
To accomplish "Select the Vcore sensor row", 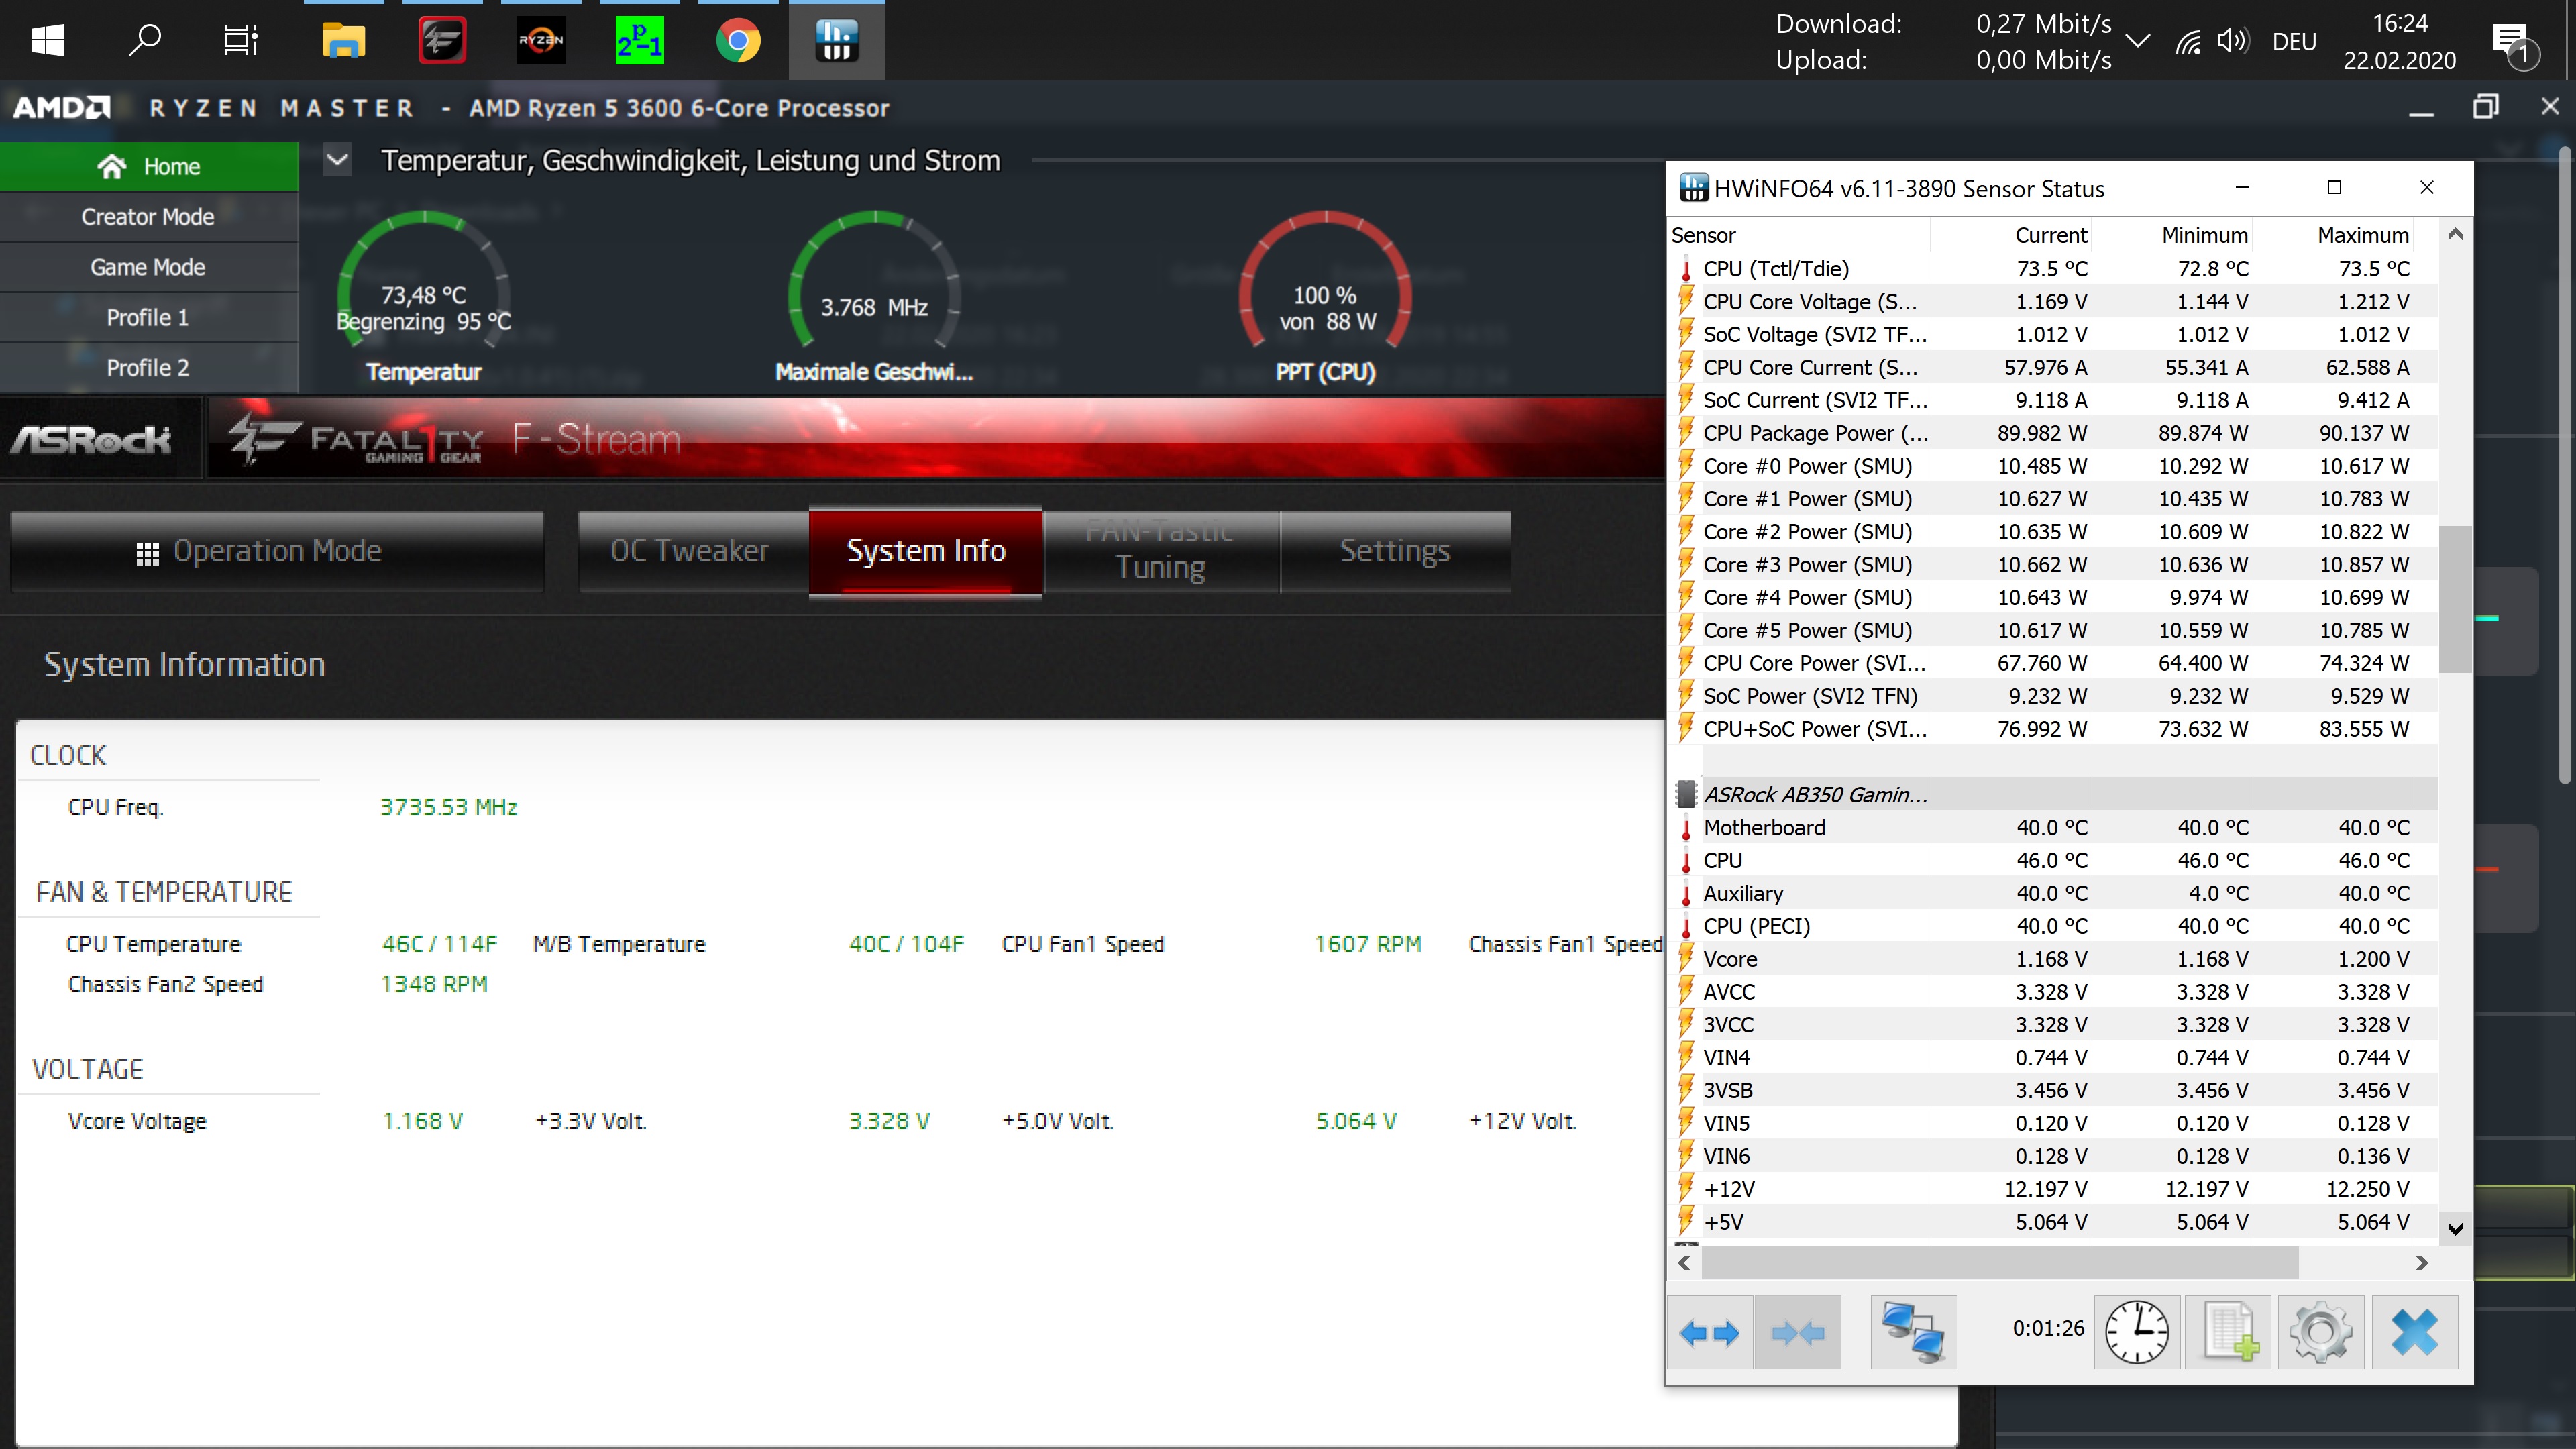I will click(2053, 959).
